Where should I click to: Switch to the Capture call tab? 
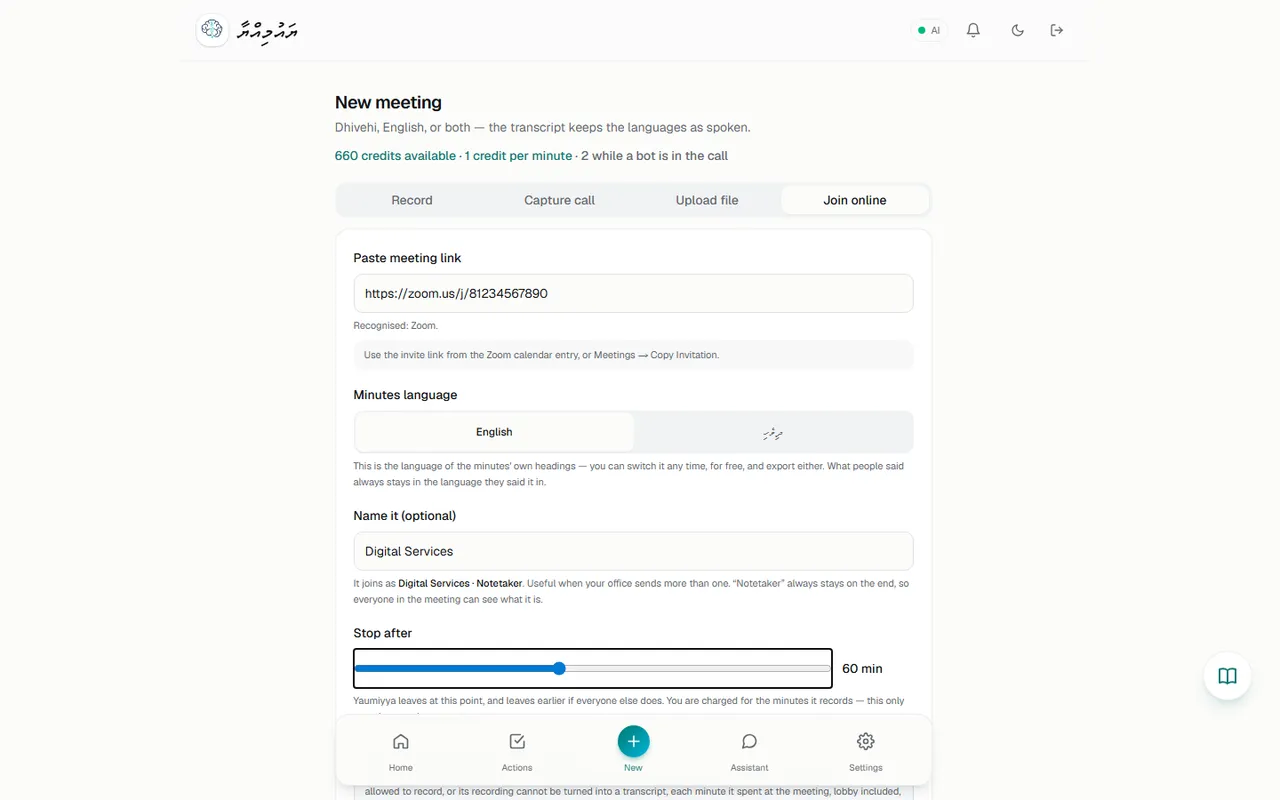(x=559, y=200)
